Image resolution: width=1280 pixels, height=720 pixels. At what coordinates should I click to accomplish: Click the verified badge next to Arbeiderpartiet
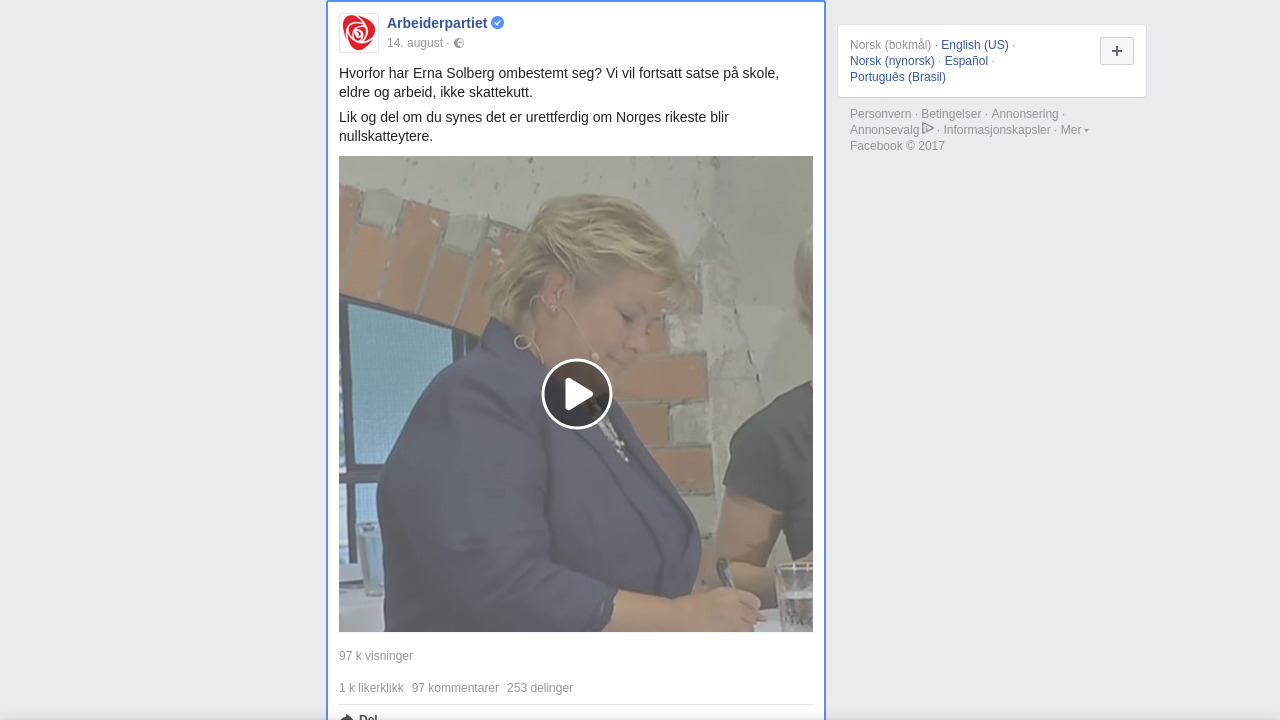pos(498,23)
